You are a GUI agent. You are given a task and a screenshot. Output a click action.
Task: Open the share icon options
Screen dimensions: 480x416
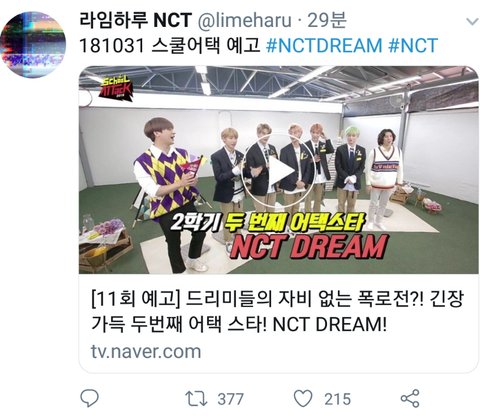[410, 398]
